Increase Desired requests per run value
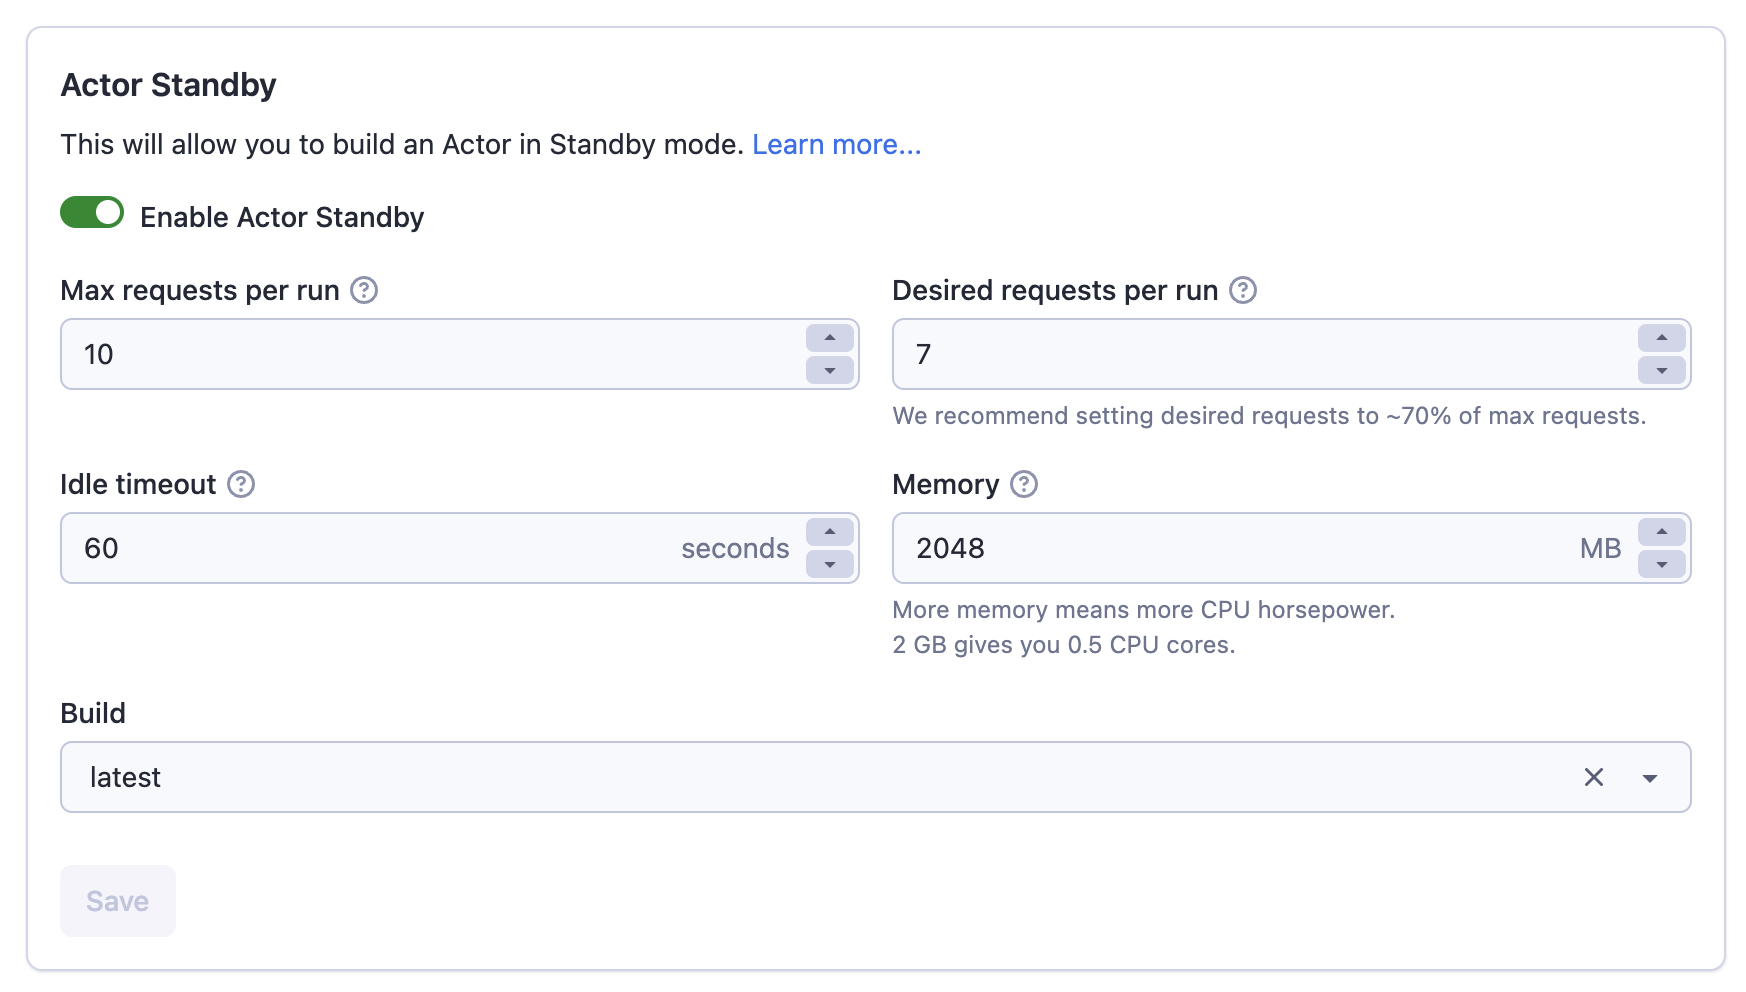Image resolution: width=1746 pixels, height=992 pixels. click(x=1662, y=338)
